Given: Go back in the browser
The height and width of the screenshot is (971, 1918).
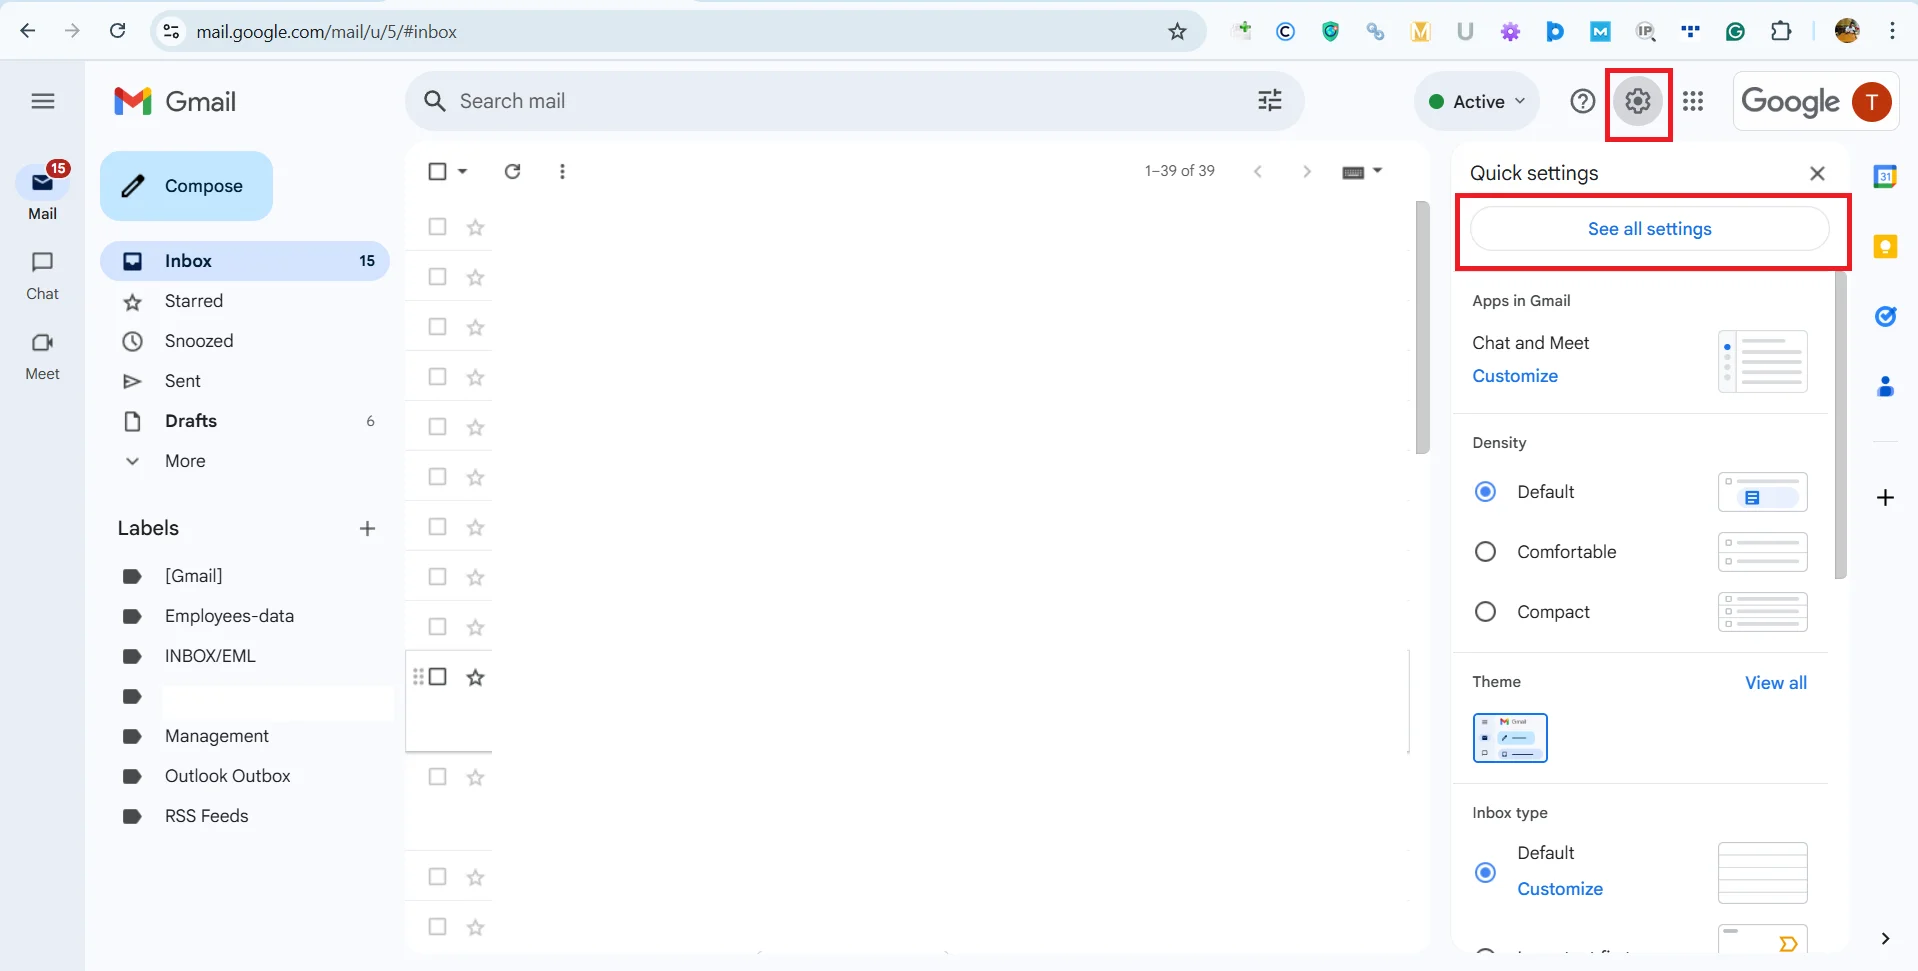Looking at the screenshot, I should [28, 31].
